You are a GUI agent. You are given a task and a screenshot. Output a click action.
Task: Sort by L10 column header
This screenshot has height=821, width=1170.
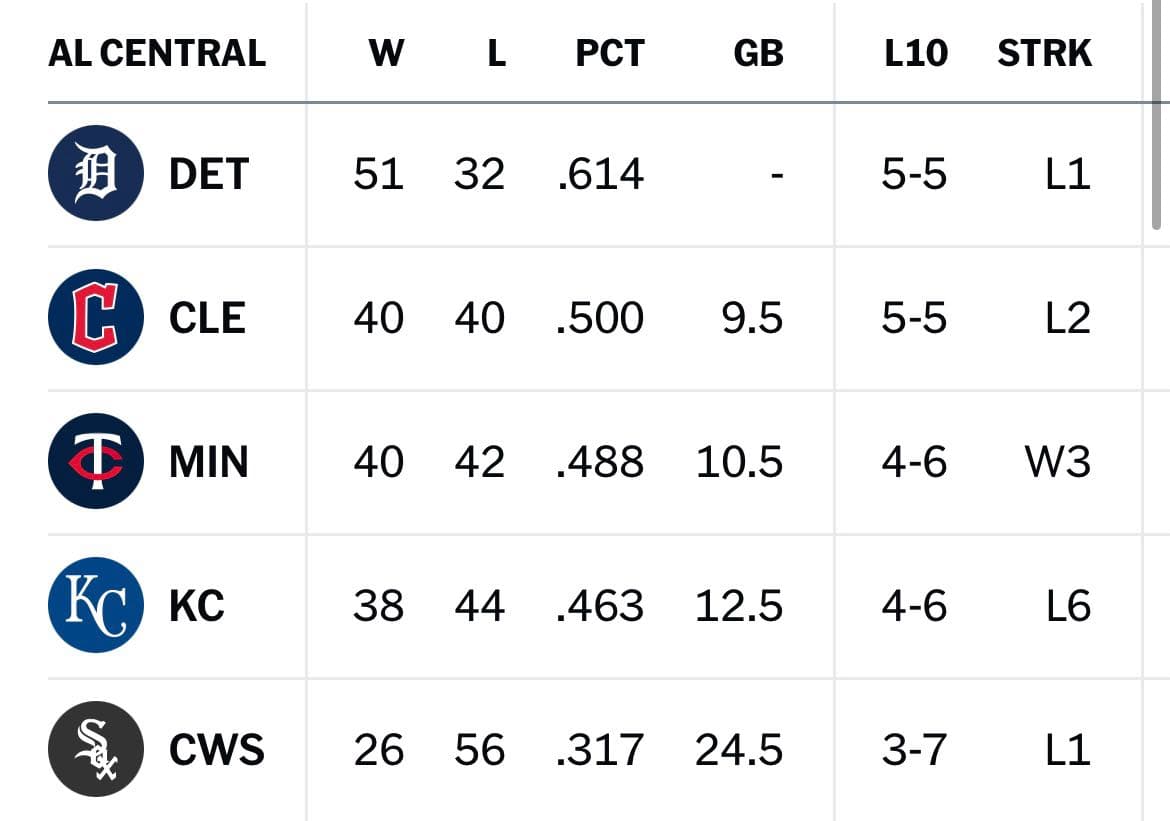pos(916,53)
